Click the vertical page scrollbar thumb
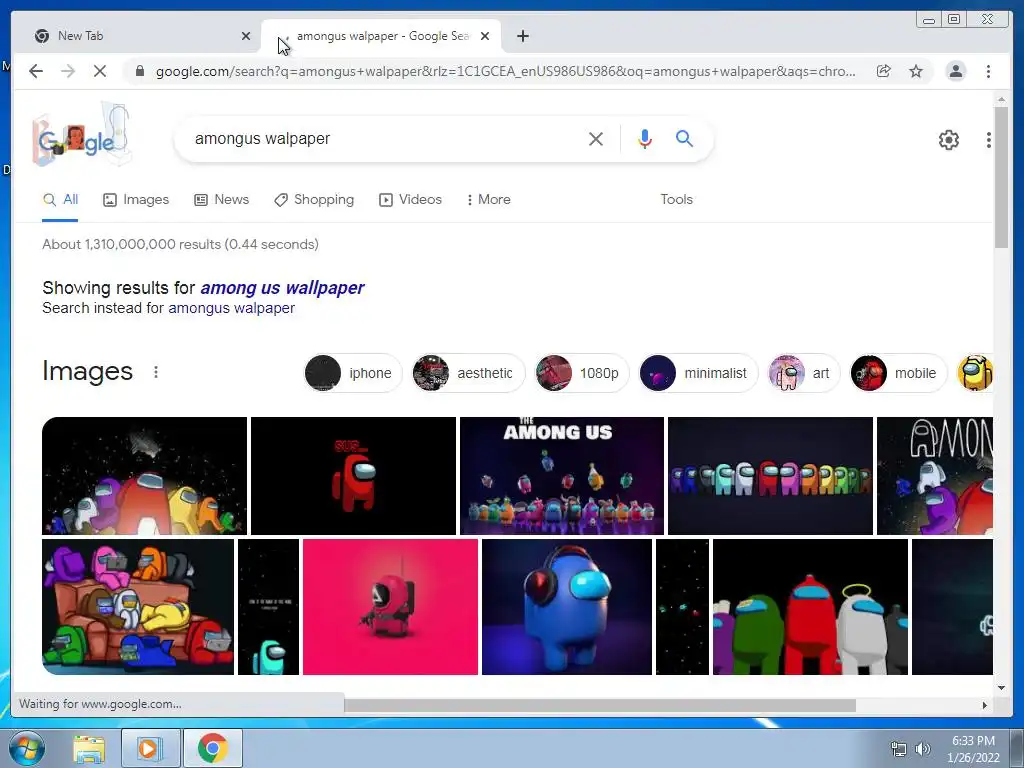This screenshot has width=1024, height=768. 1001,177
